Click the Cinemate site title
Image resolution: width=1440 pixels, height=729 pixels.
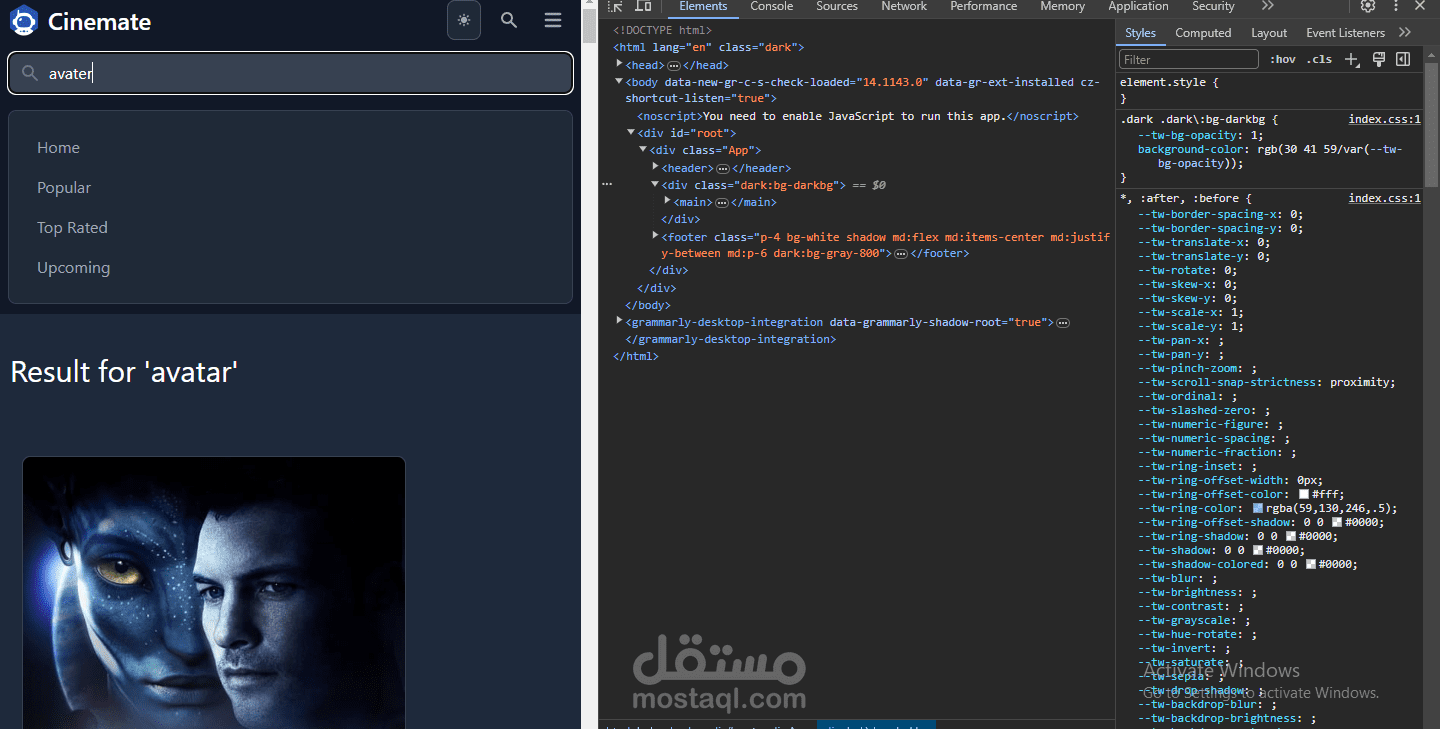click(x=99, y=21)
